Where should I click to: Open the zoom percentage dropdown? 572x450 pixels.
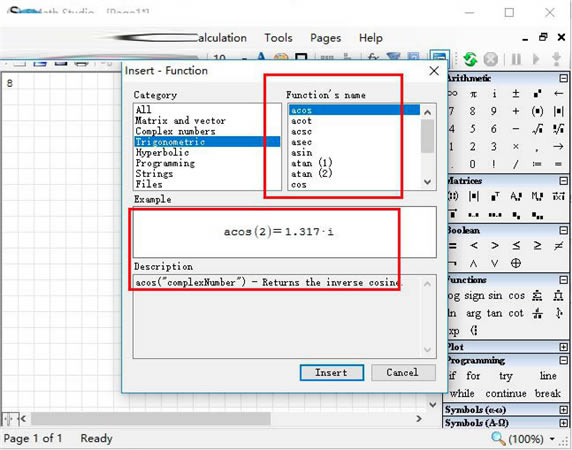pyautogui.click(x=552, y=439)
